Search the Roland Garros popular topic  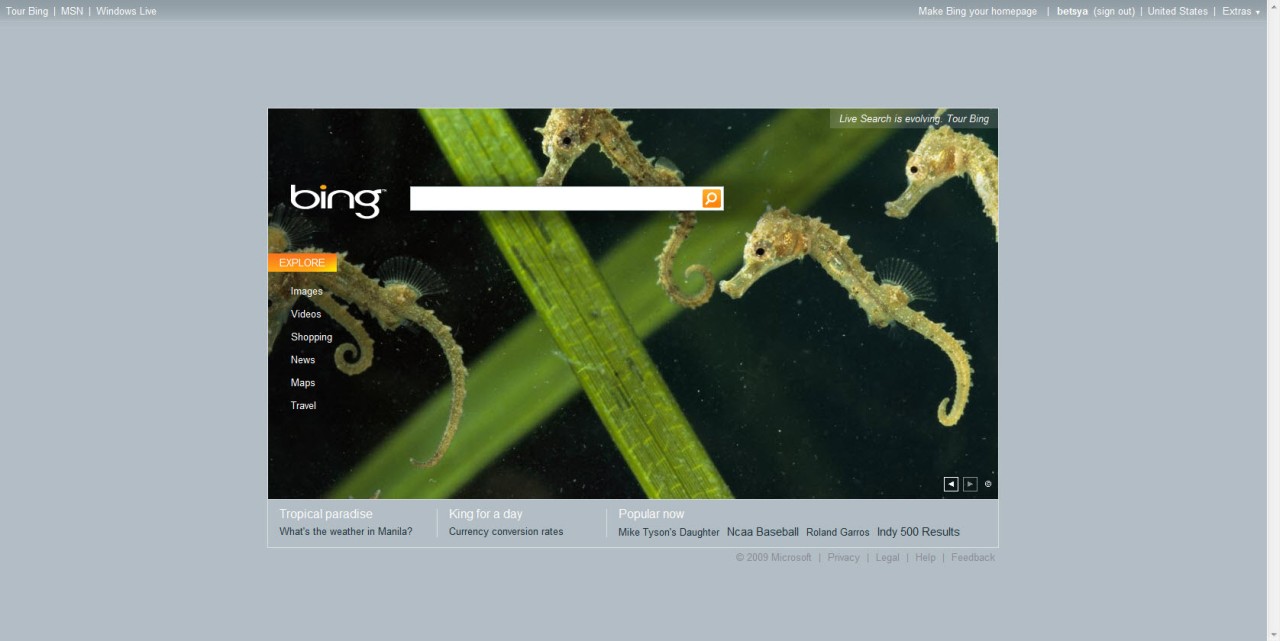(x=837, y=532)
